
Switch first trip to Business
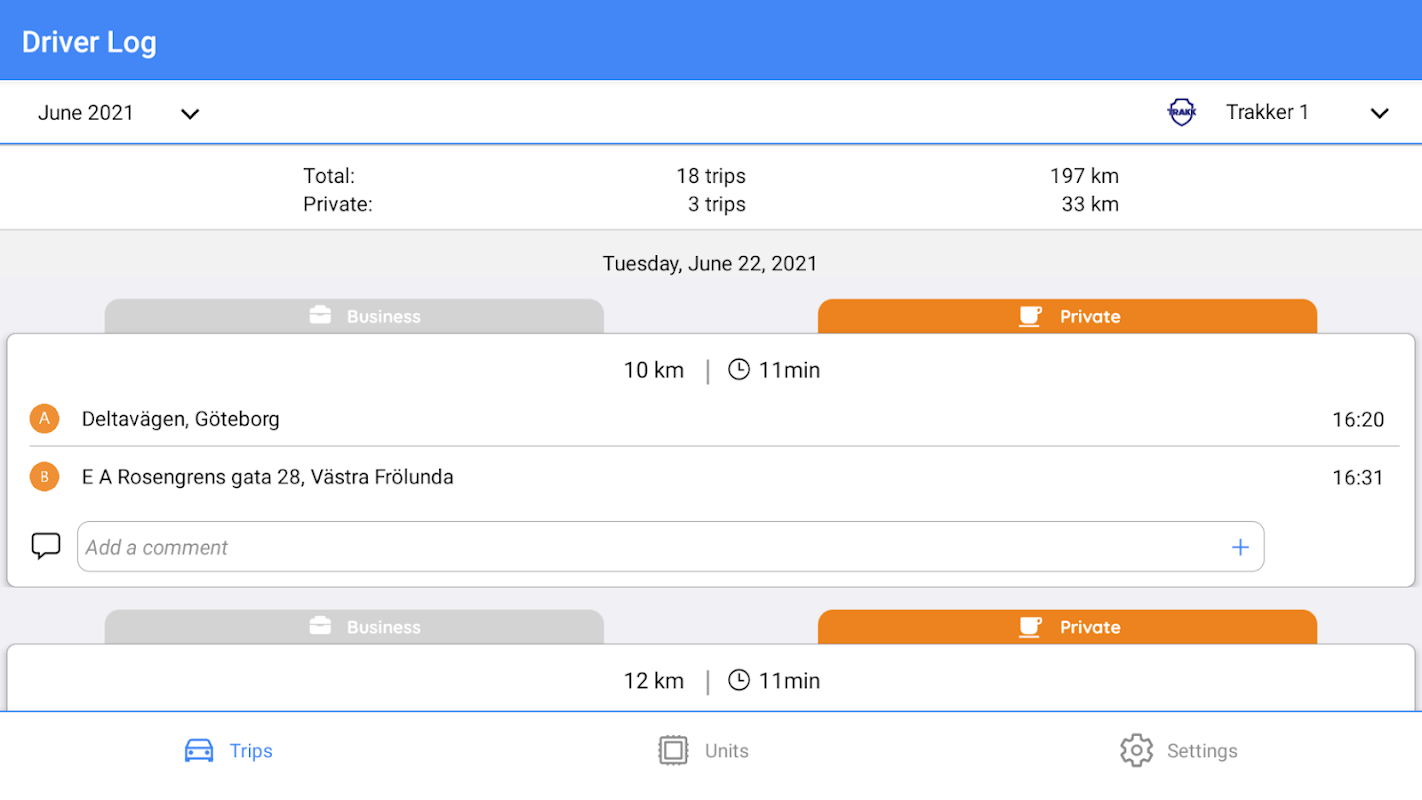tap(354, 316)
